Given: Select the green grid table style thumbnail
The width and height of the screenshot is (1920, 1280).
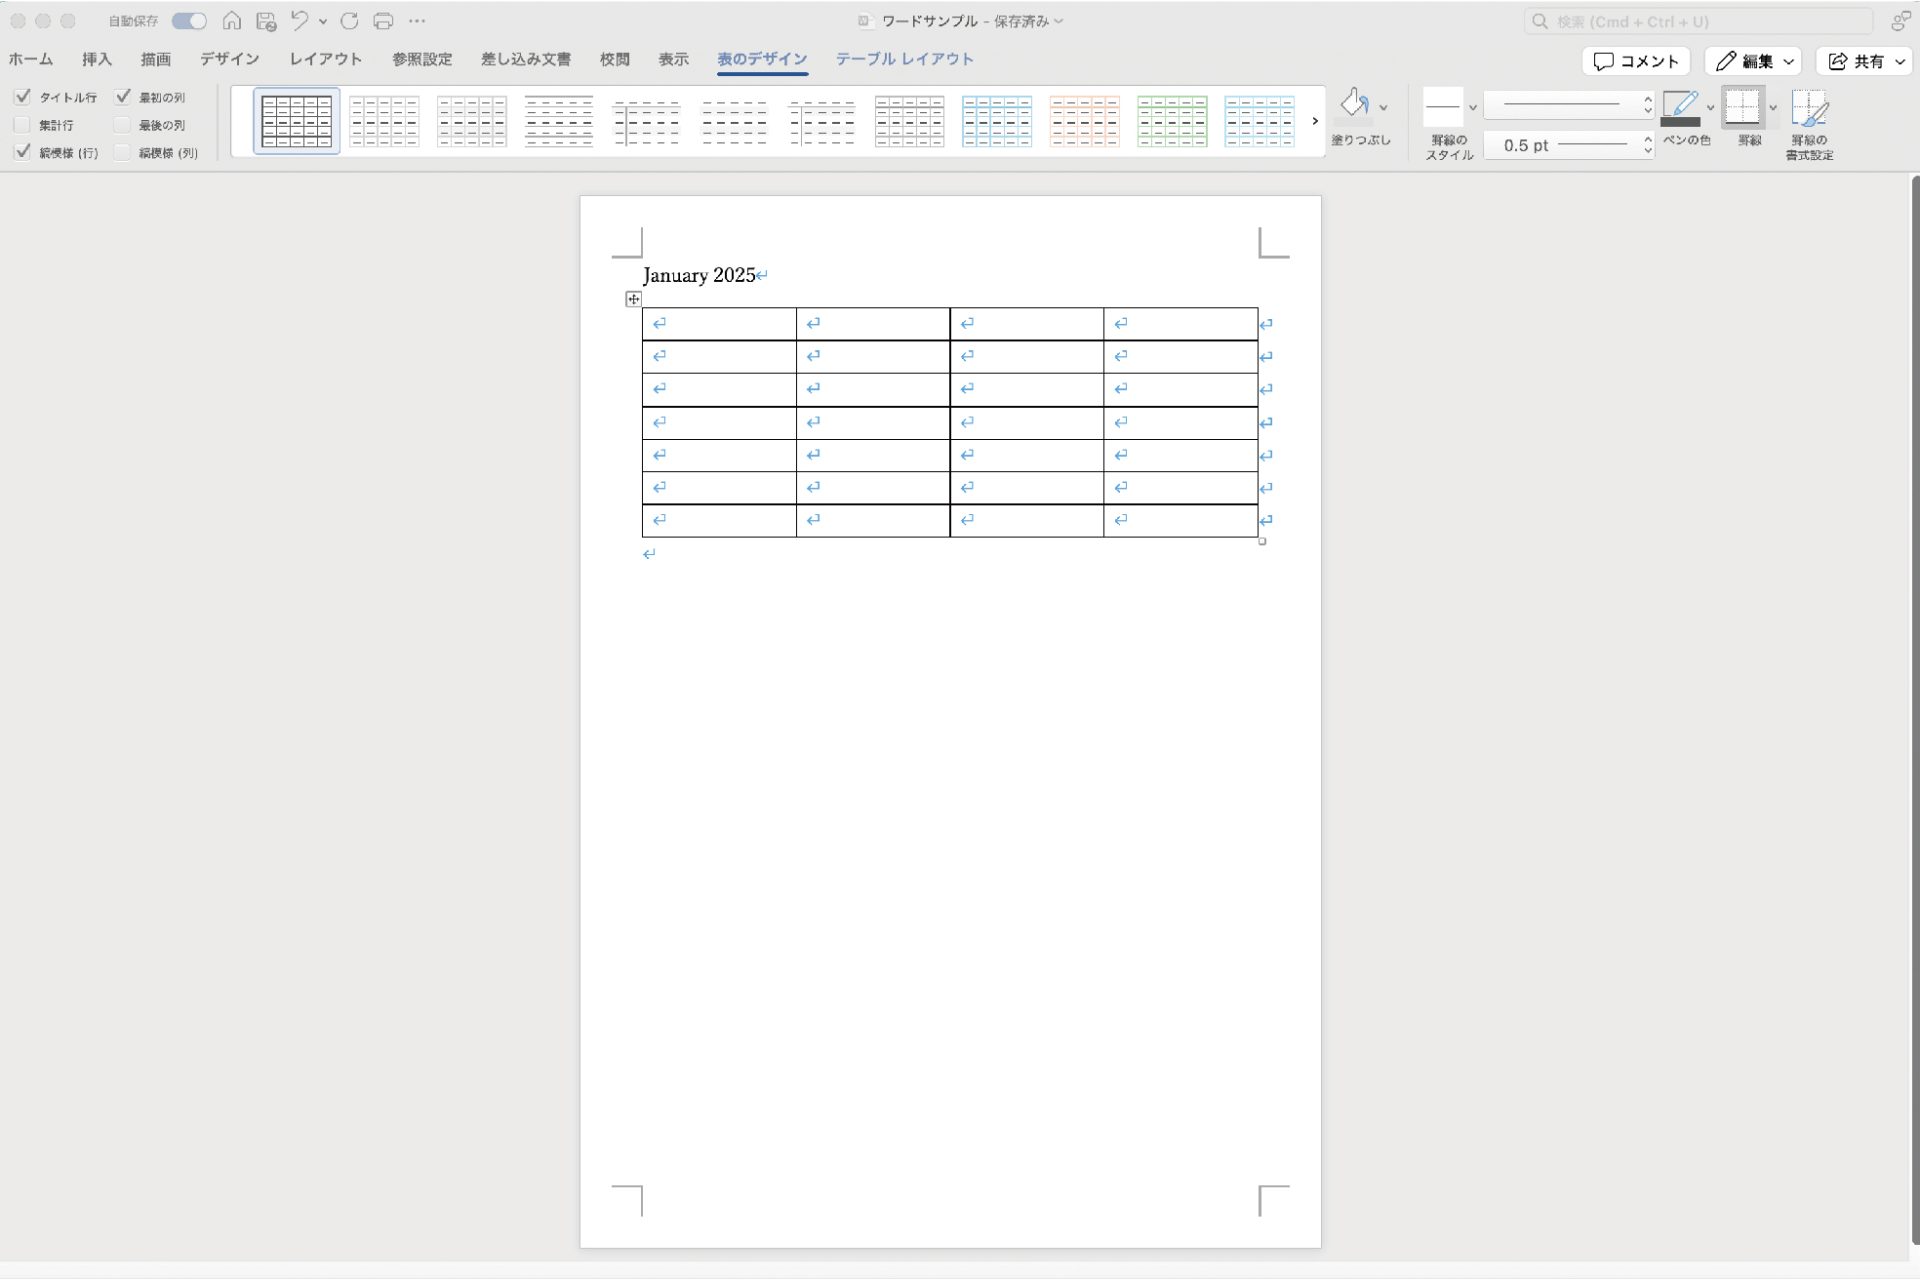Looking at the screenshot, I should [x=1172, y=121].
